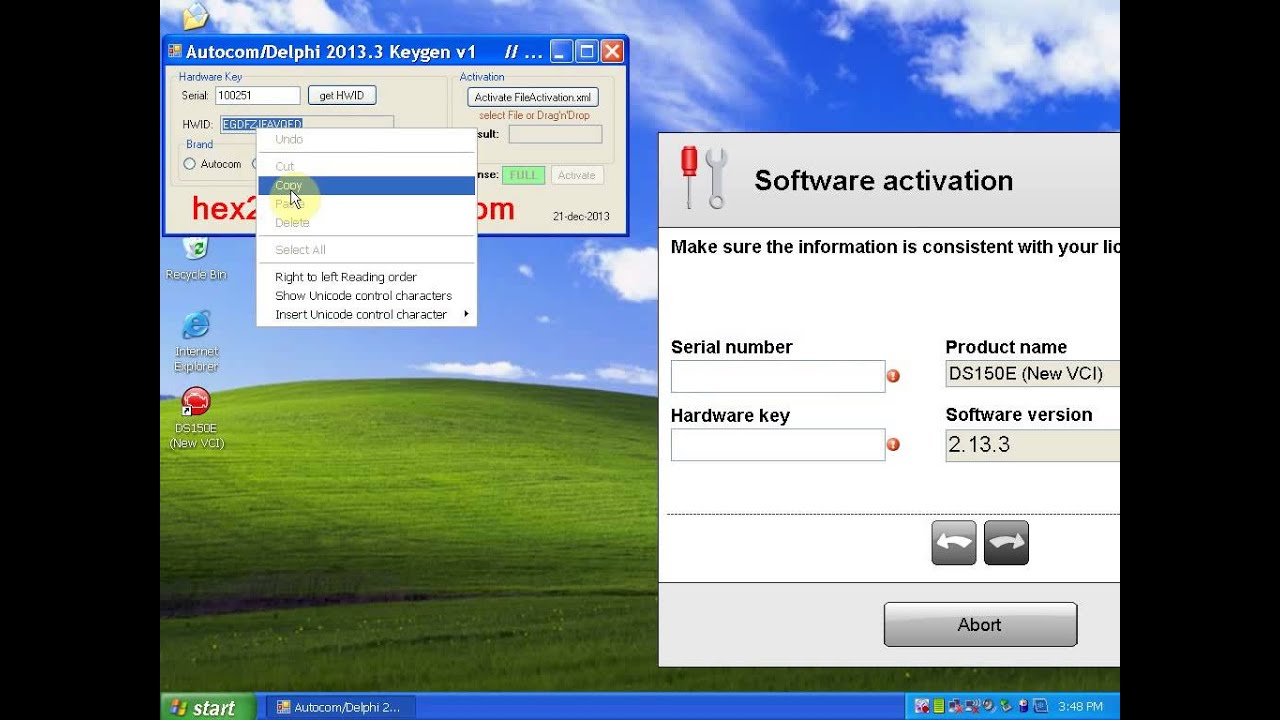Click the forward arrow in Software activation
Image resolution: width=1280 pixels, height=720 pixels.
(x=1006, y=543)
